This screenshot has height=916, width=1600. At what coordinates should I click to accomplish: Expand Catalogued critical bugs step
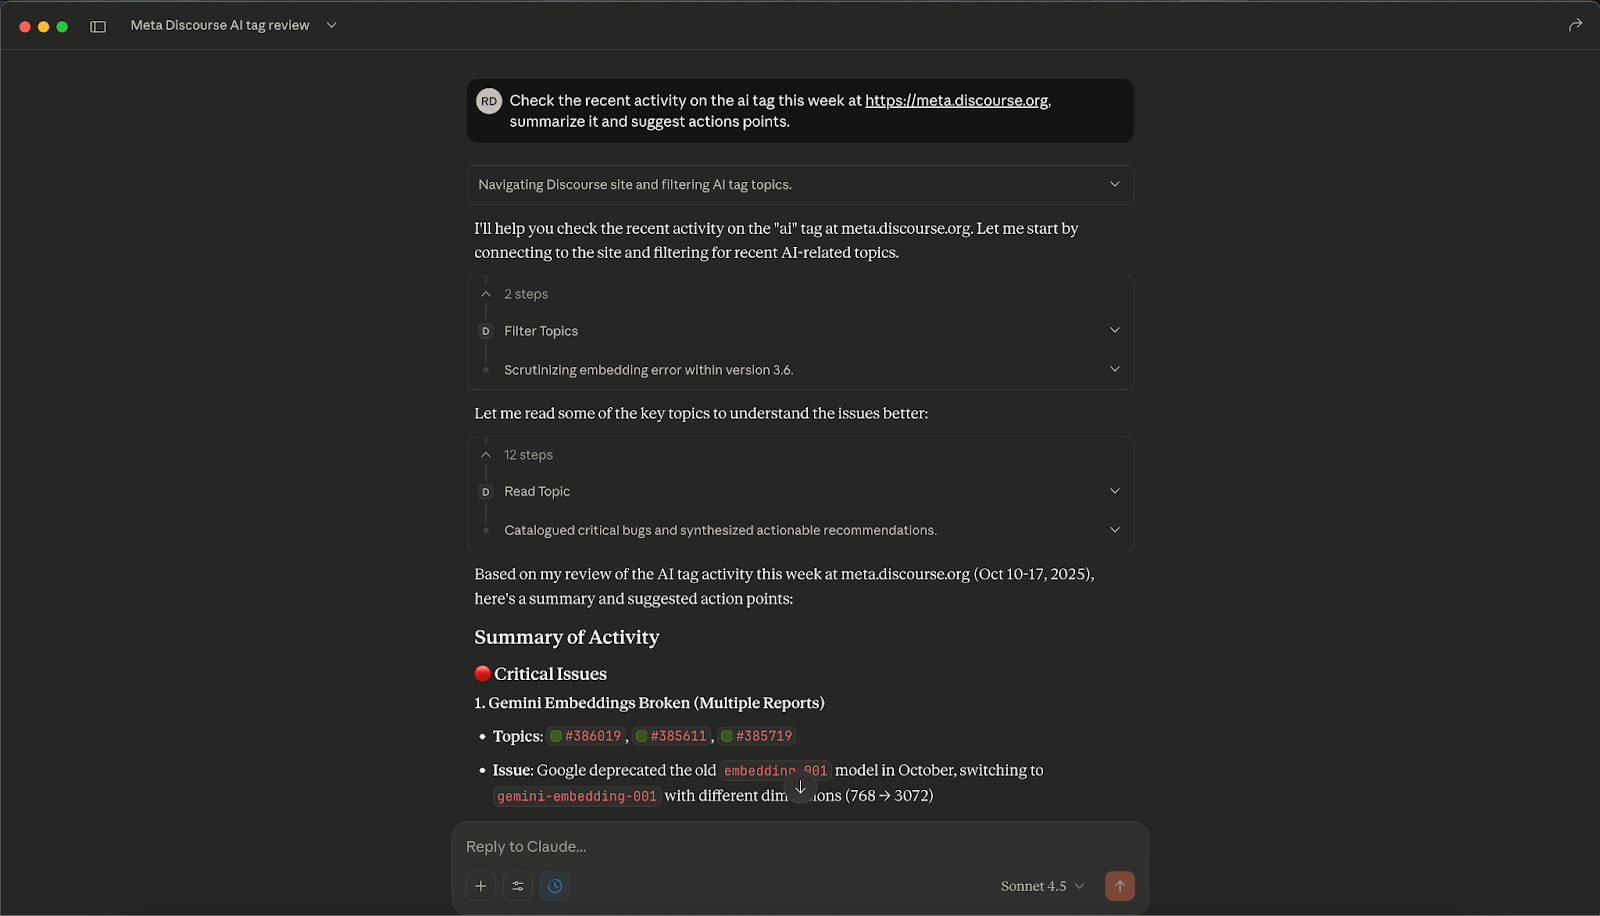point(1114,529)
